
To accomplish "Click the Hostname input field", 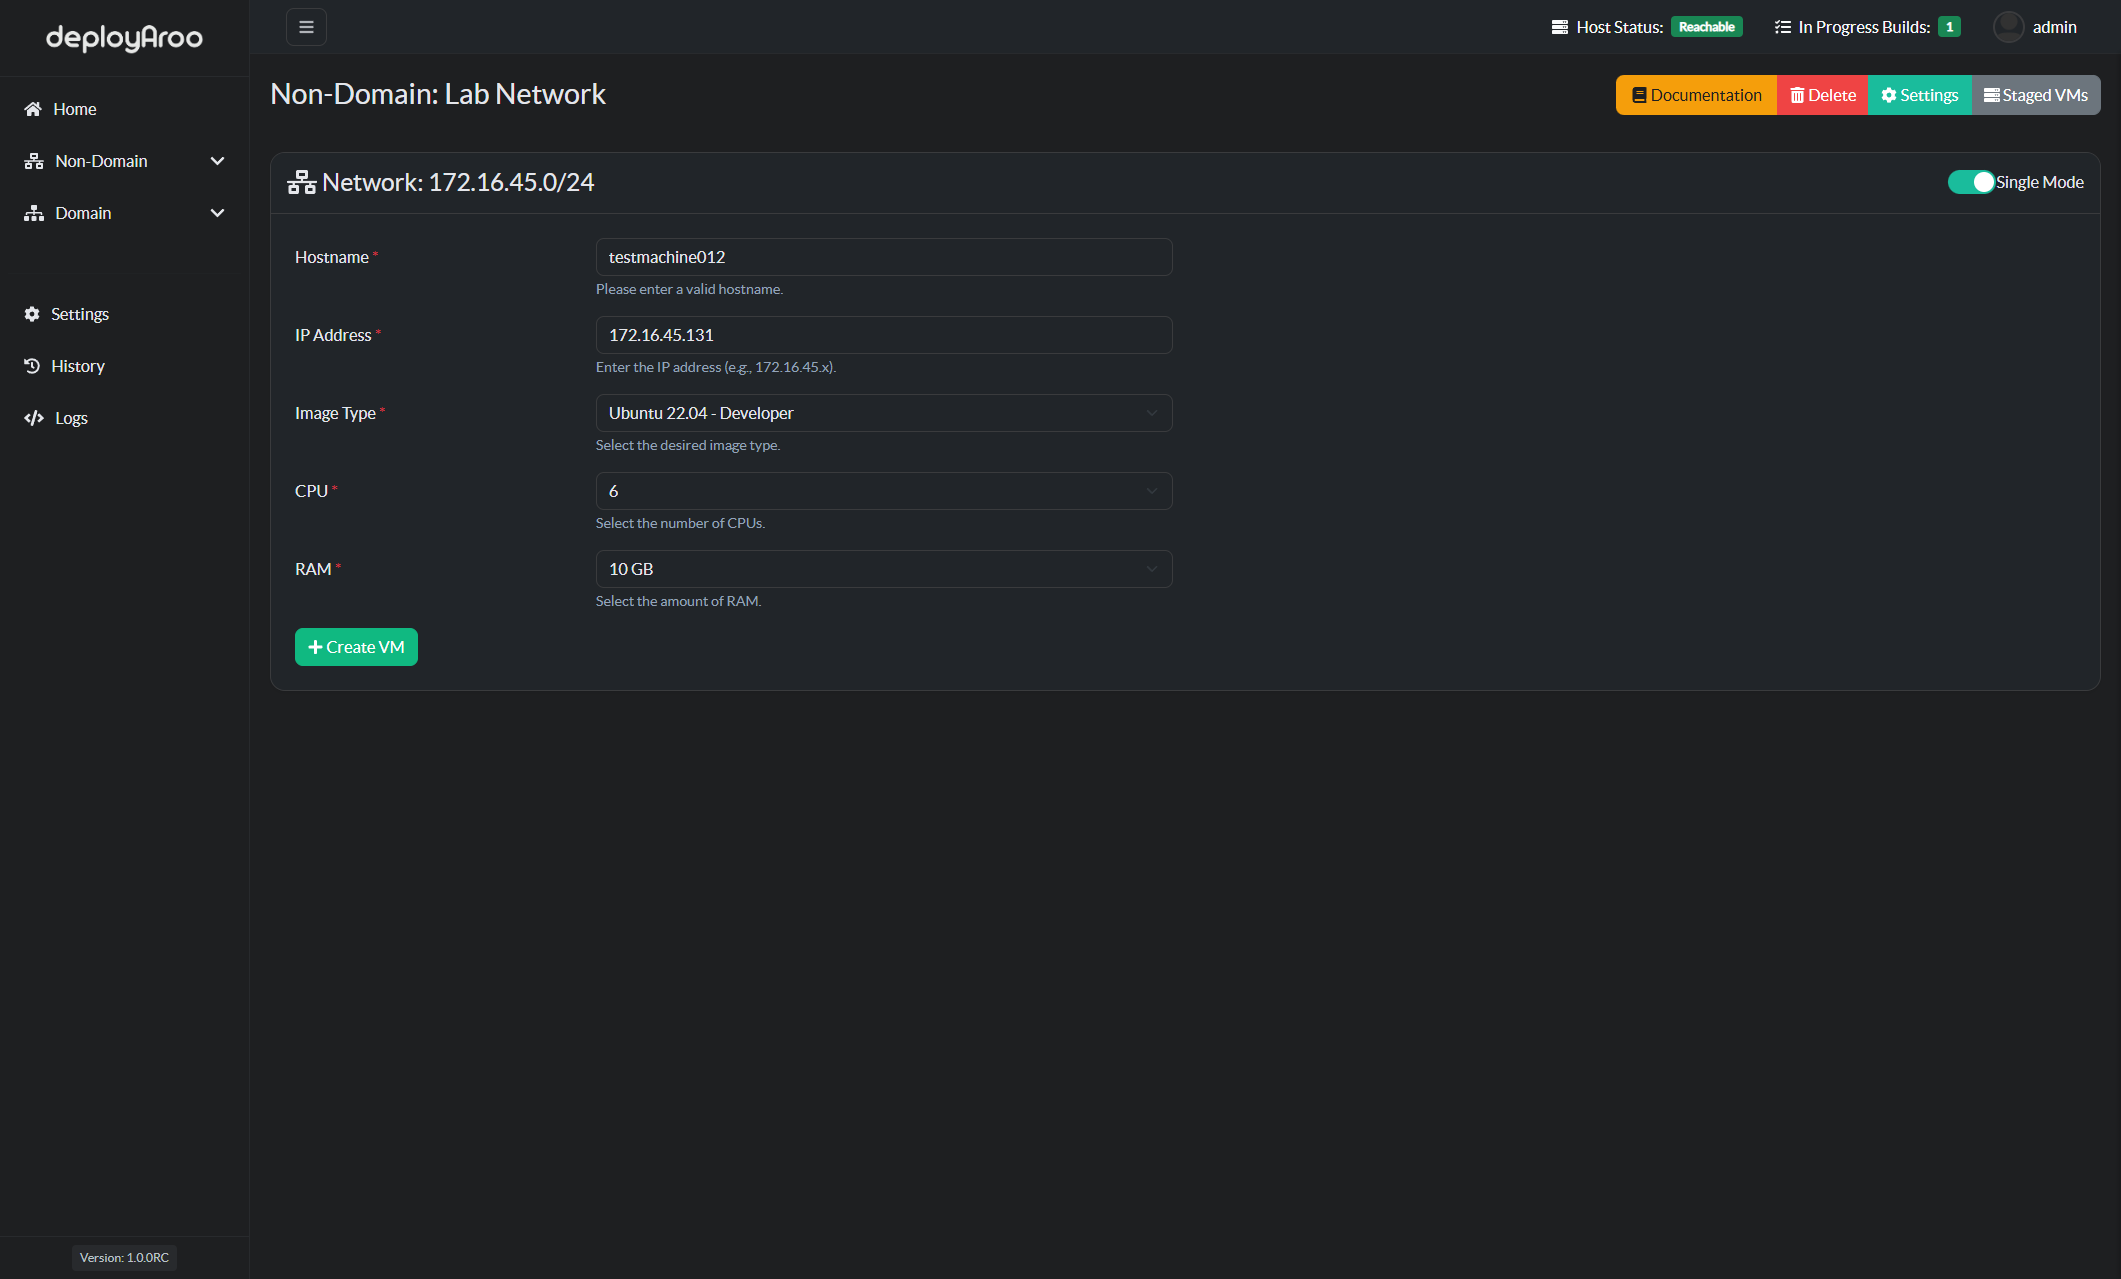I will [885, 256].
